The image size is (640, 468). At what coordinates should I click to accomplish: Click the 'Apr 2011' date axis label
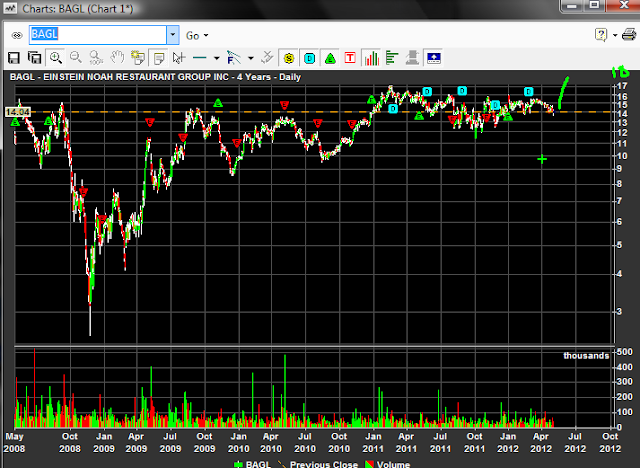406,442
